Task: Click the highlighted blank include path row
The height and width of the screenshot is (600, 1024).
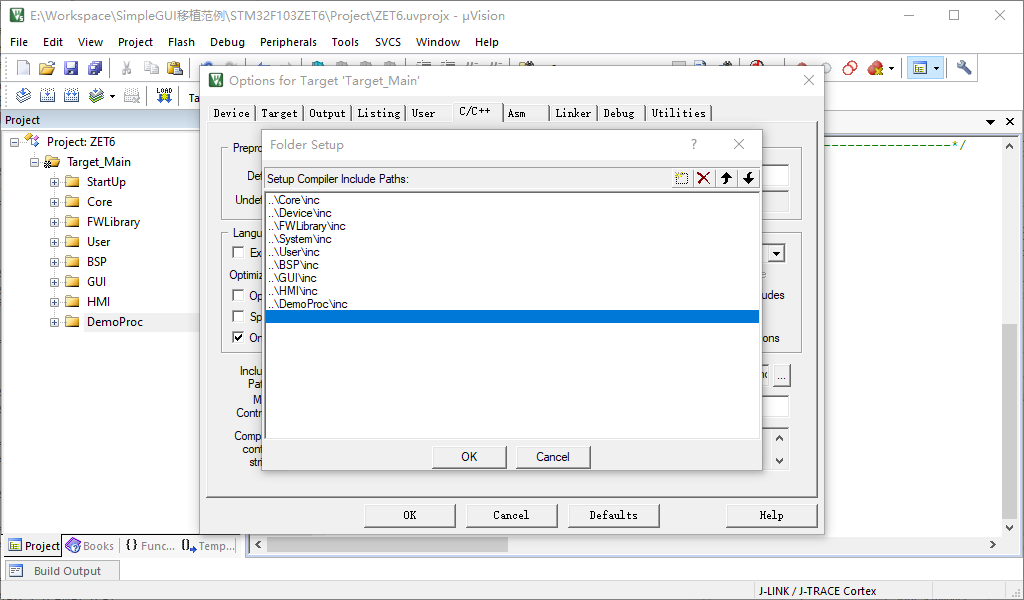Action: tap(513, 317)
